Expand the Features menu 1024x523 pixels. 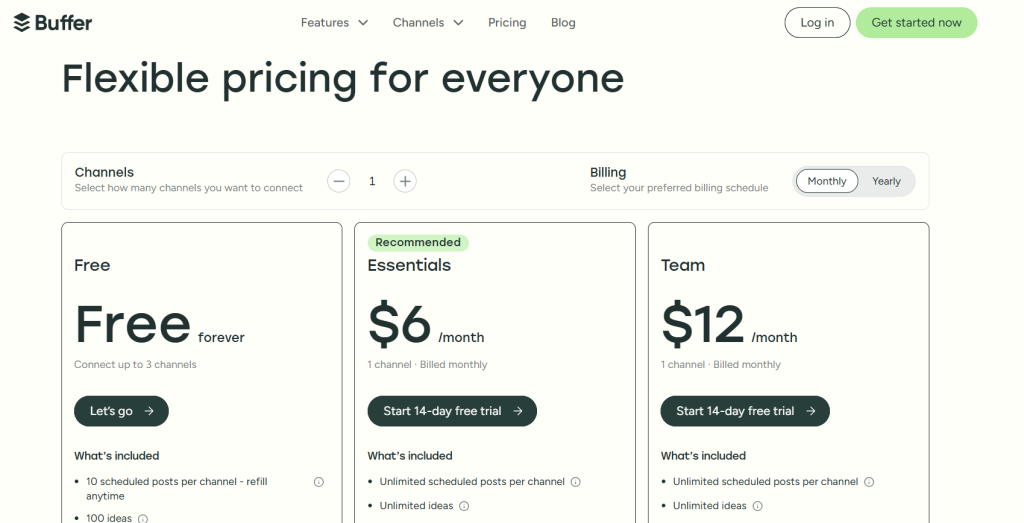334,23
